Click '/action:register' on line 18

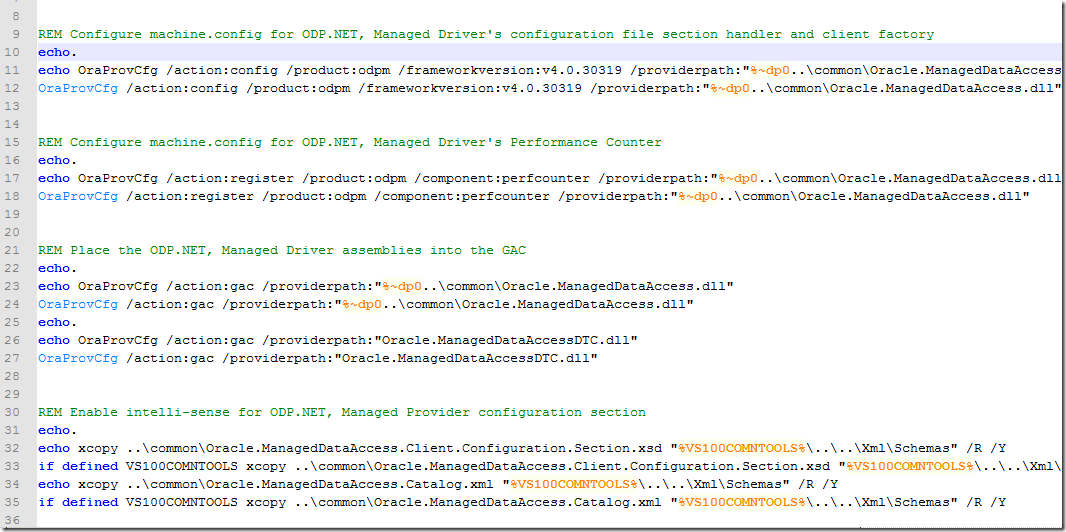(190, 196)
